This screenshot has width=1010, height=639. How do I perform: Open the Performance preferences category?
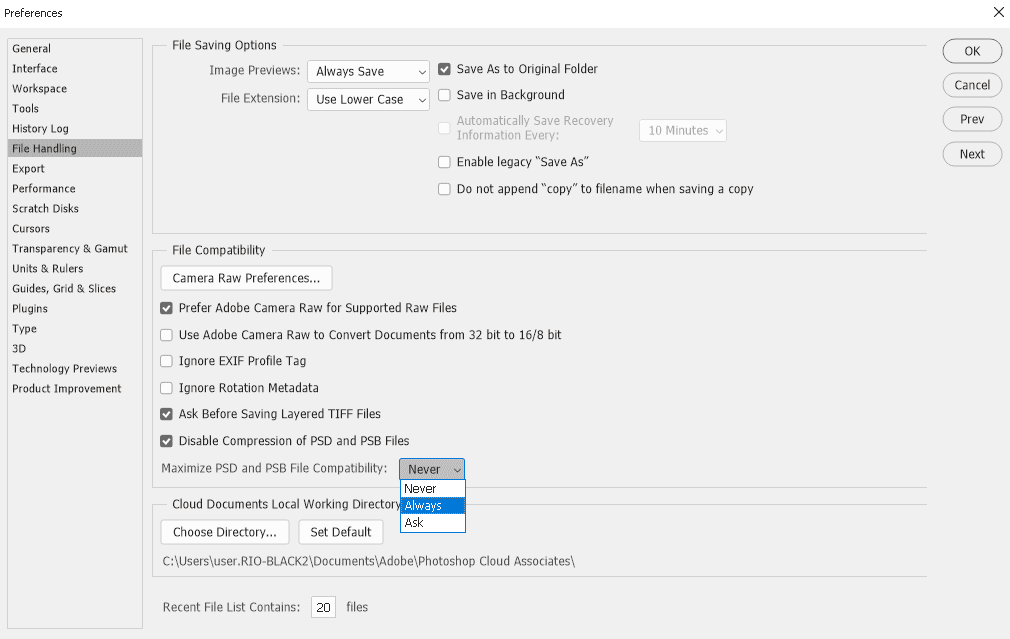(44, 189)
